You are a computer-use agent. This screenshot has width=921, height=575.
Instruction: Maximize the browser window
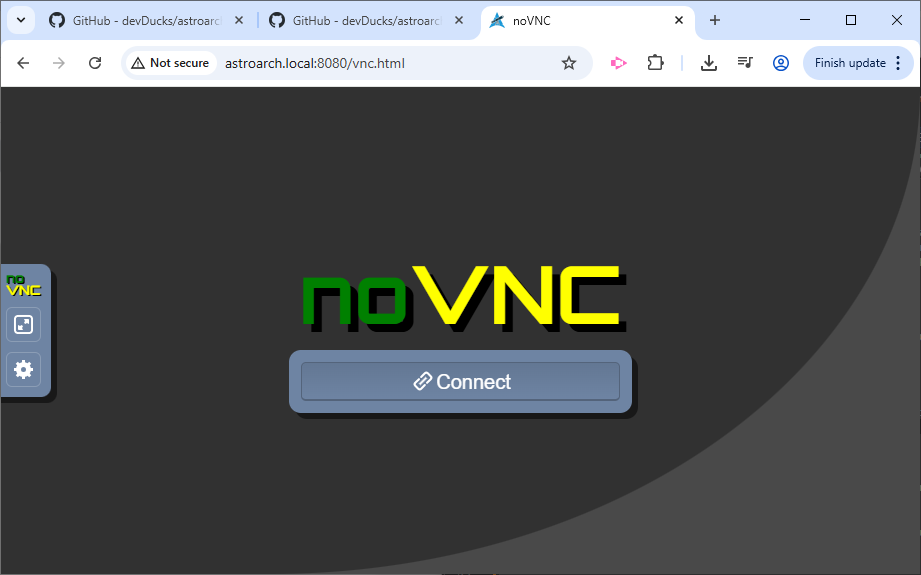coord(851,20)
